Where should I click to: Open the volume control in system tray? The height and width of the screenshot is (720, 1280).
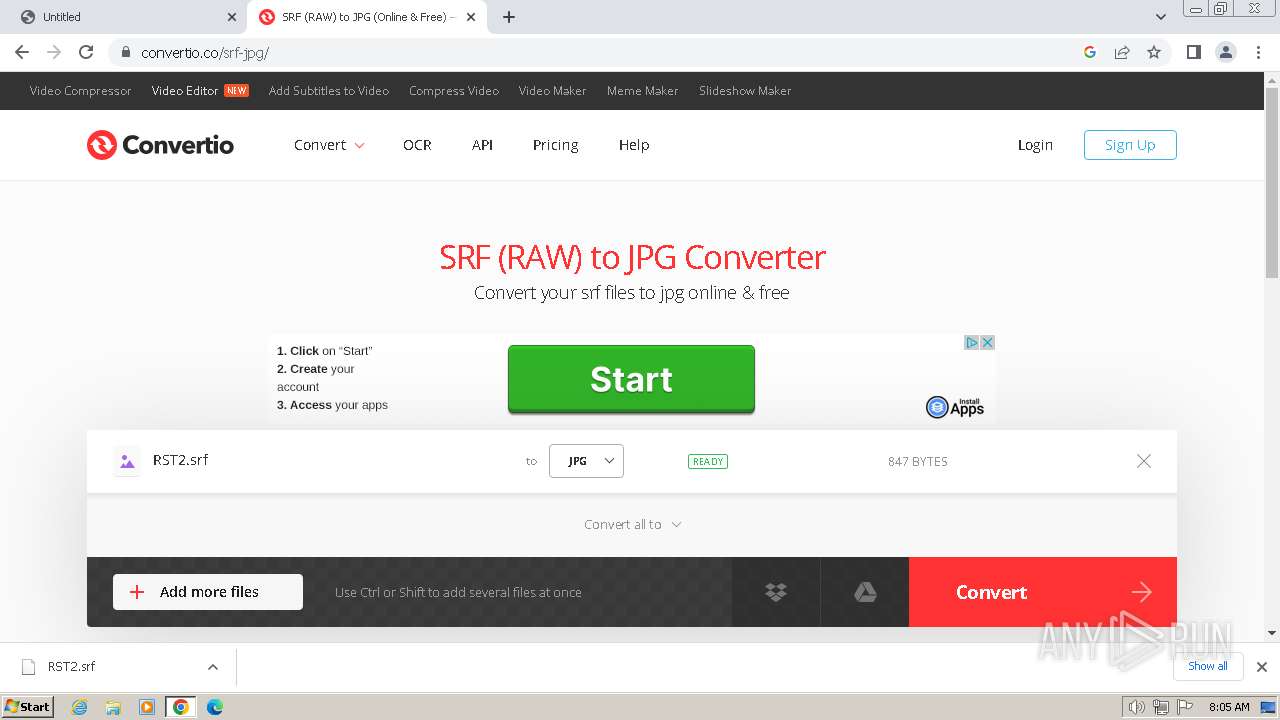(1137, 707)
